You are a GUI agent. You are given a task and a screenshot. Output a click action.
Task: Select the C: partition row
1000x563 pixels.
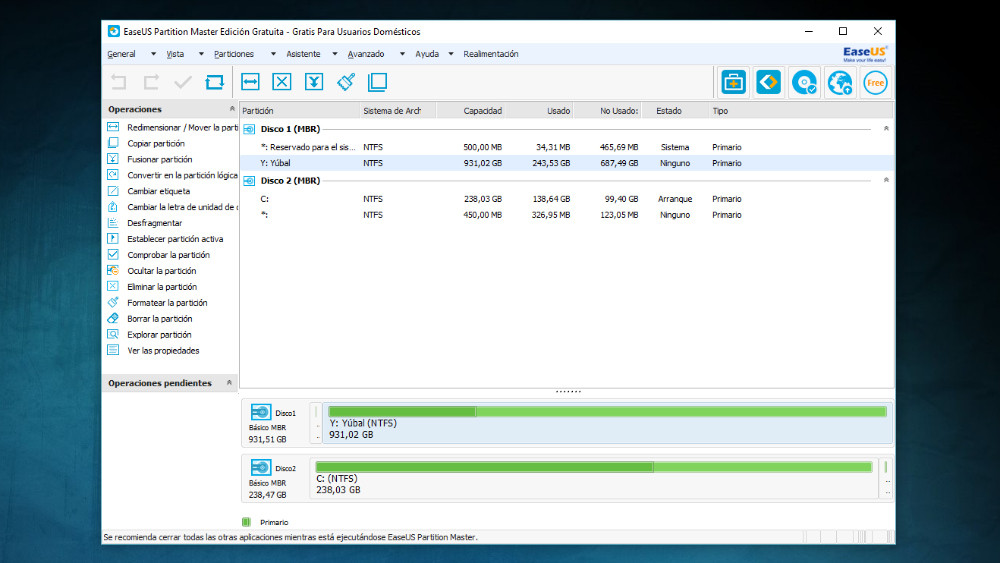pos(566,199)
